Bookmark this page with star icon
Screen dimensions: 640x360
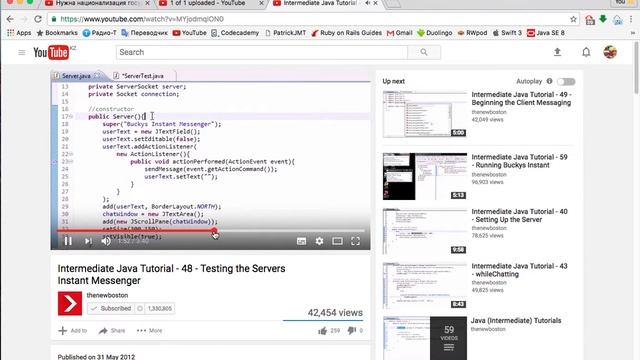pyautogui.click(x=573, y=19)
